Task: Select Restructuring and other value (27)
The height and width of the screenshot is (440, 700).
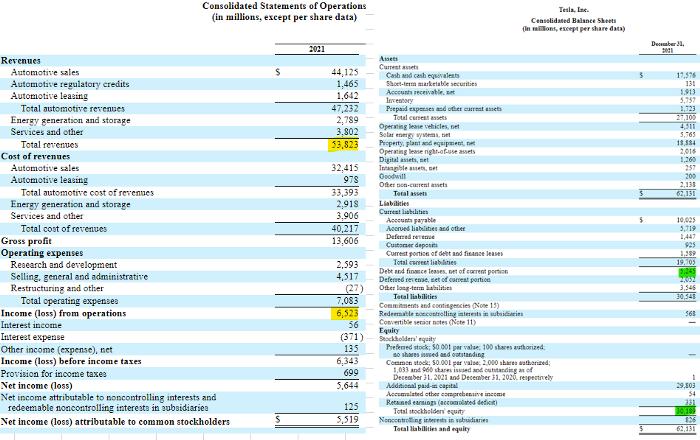Action: (x=354, y=288)
